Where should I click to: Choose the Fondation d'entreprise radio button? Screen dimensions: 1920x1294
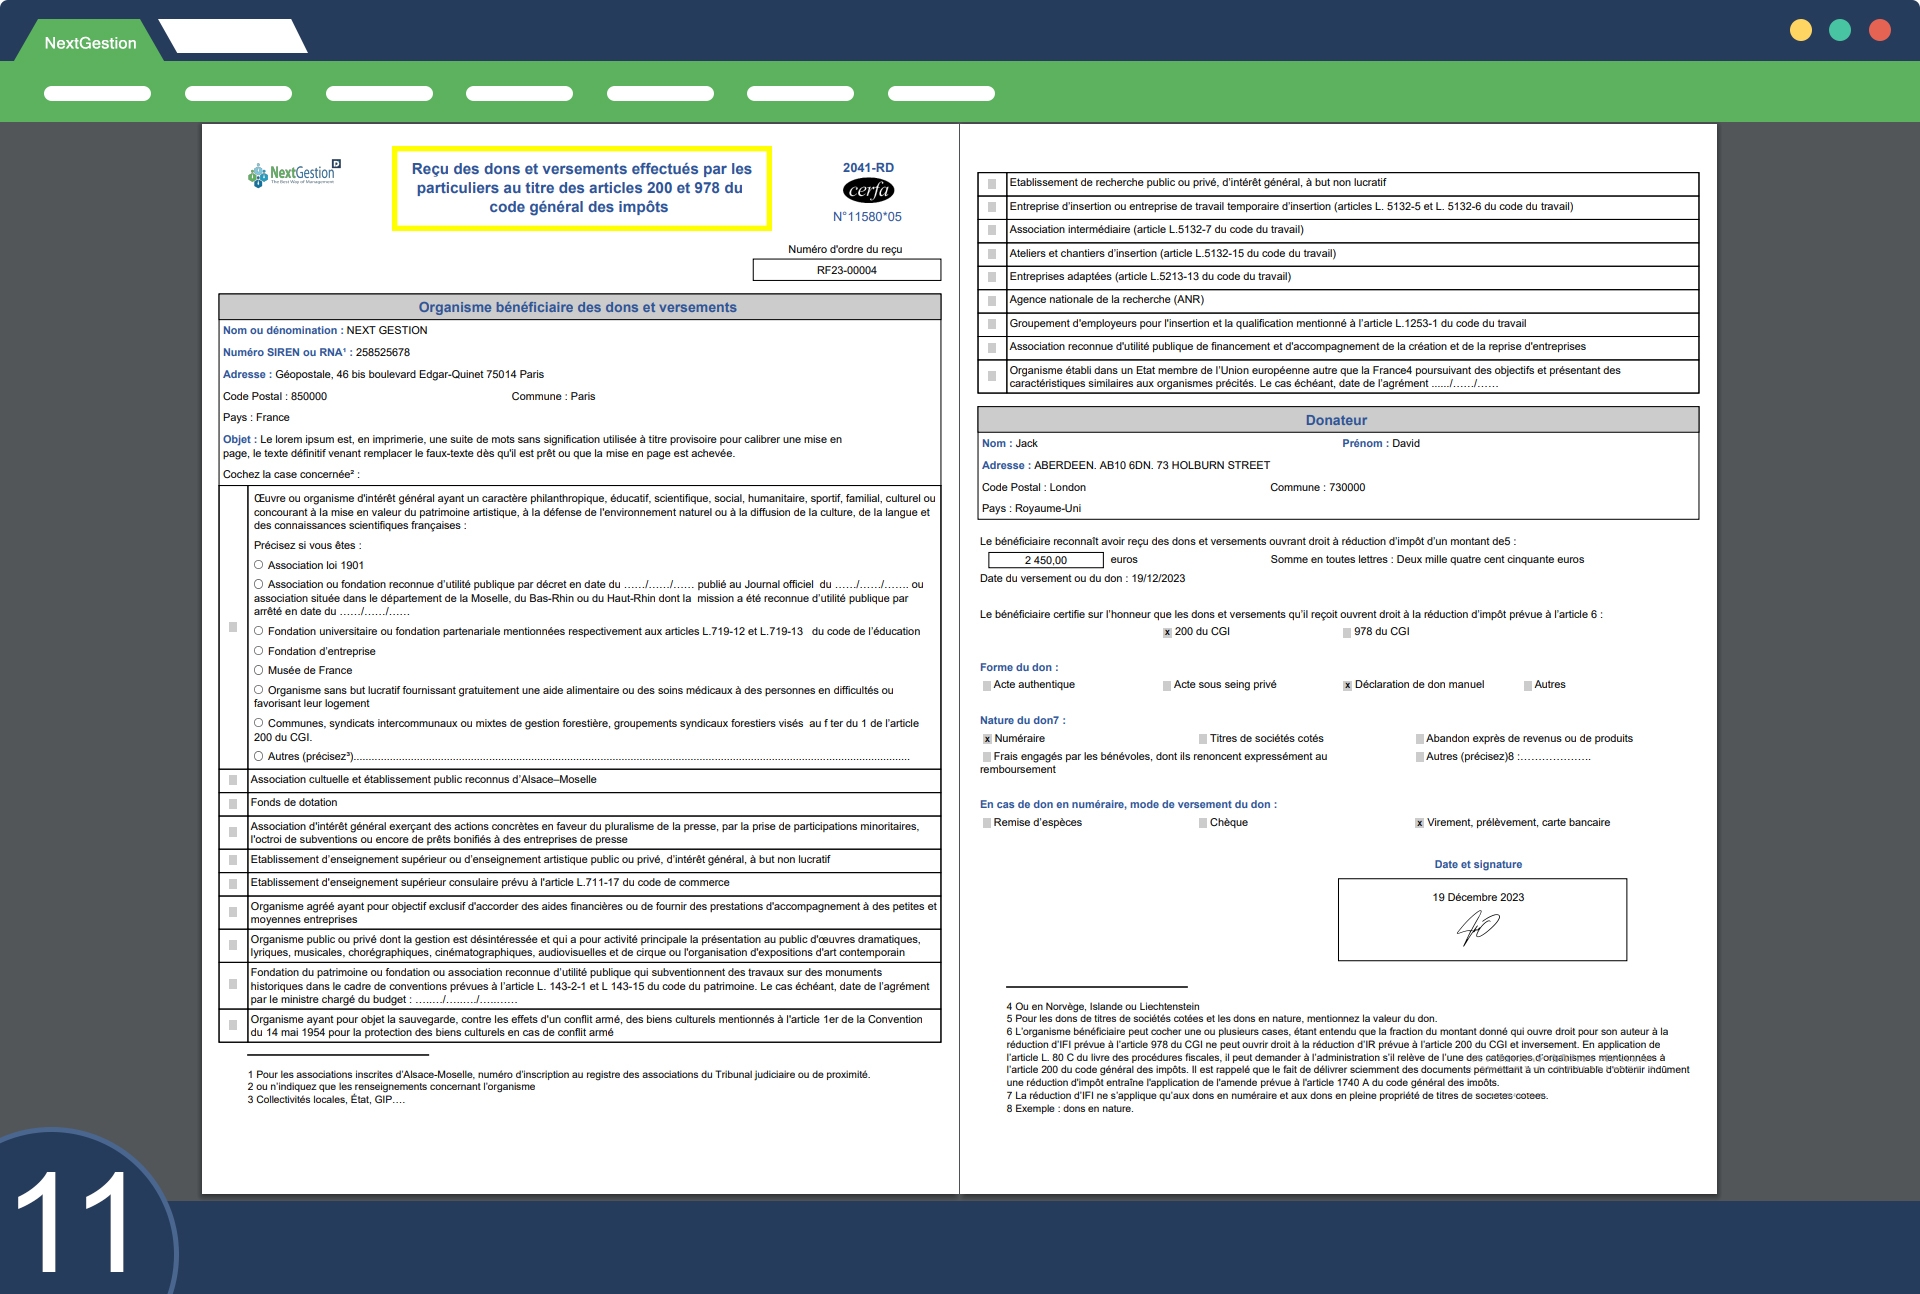tap(259, 651)
